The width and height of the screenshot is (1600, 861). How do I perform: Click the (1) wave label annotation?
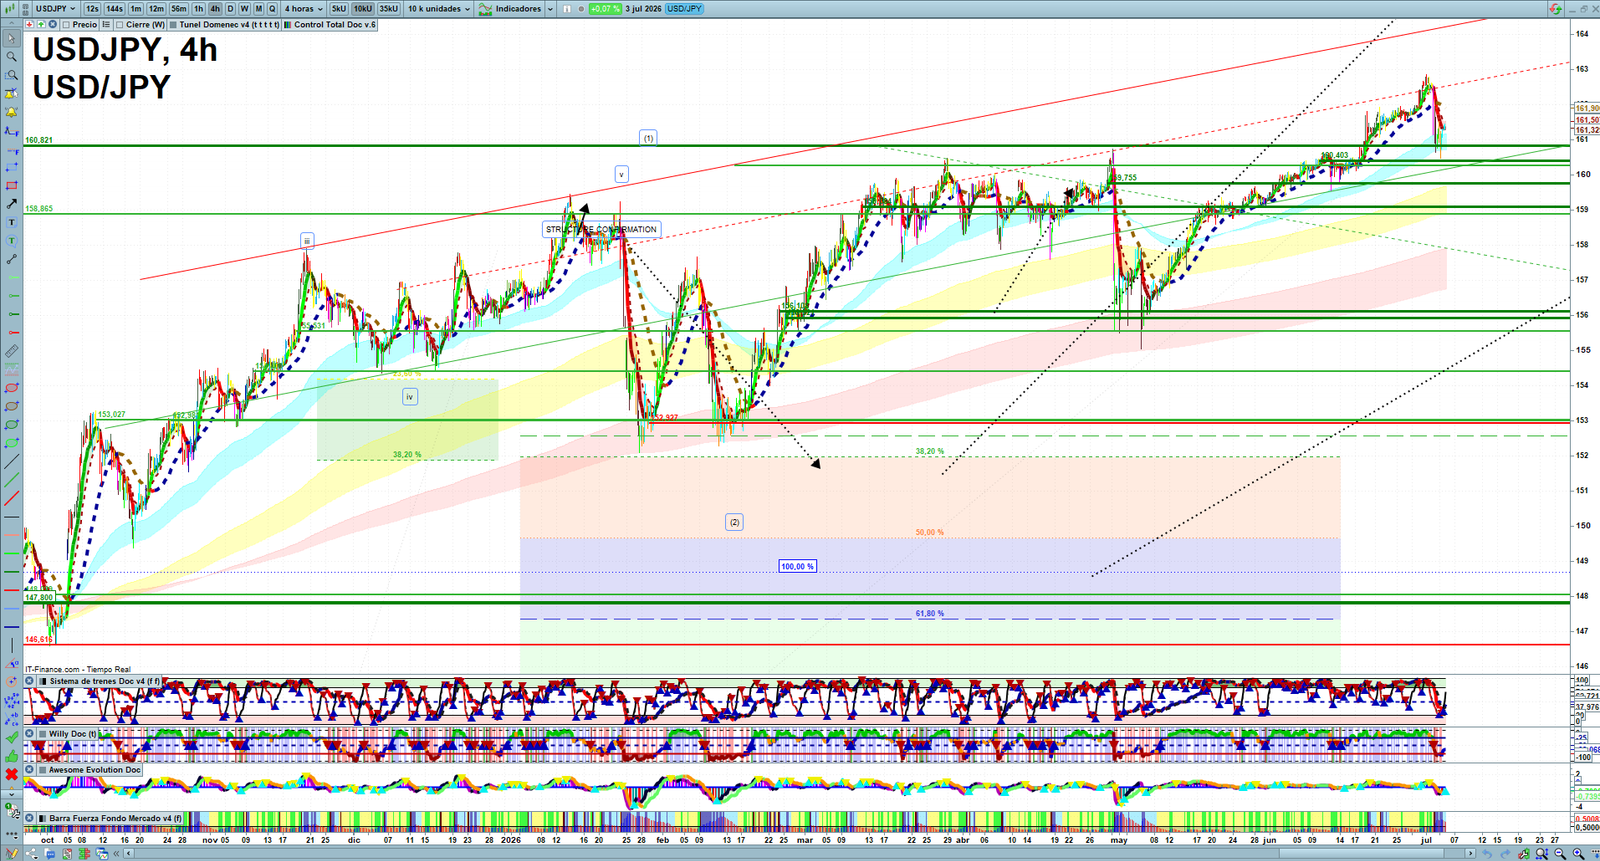pyautogui.click(x=648, y=138)
